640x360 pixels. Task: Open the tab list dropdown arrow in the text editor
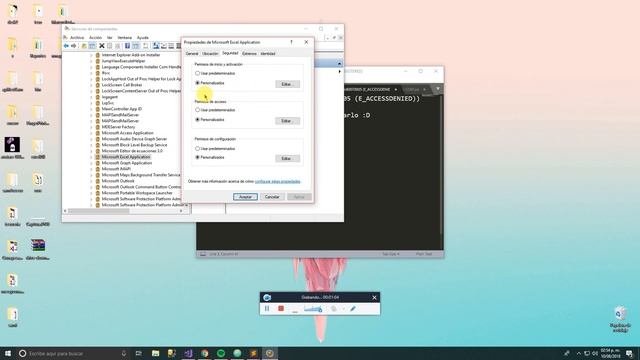point(438,89)
